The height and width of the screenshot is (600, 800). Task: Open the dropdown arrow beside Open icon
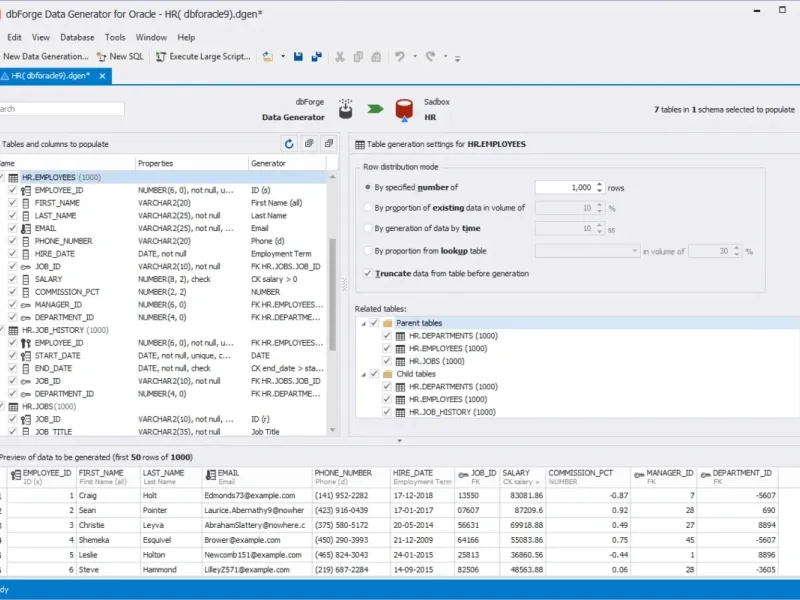[x=283, y=57]
